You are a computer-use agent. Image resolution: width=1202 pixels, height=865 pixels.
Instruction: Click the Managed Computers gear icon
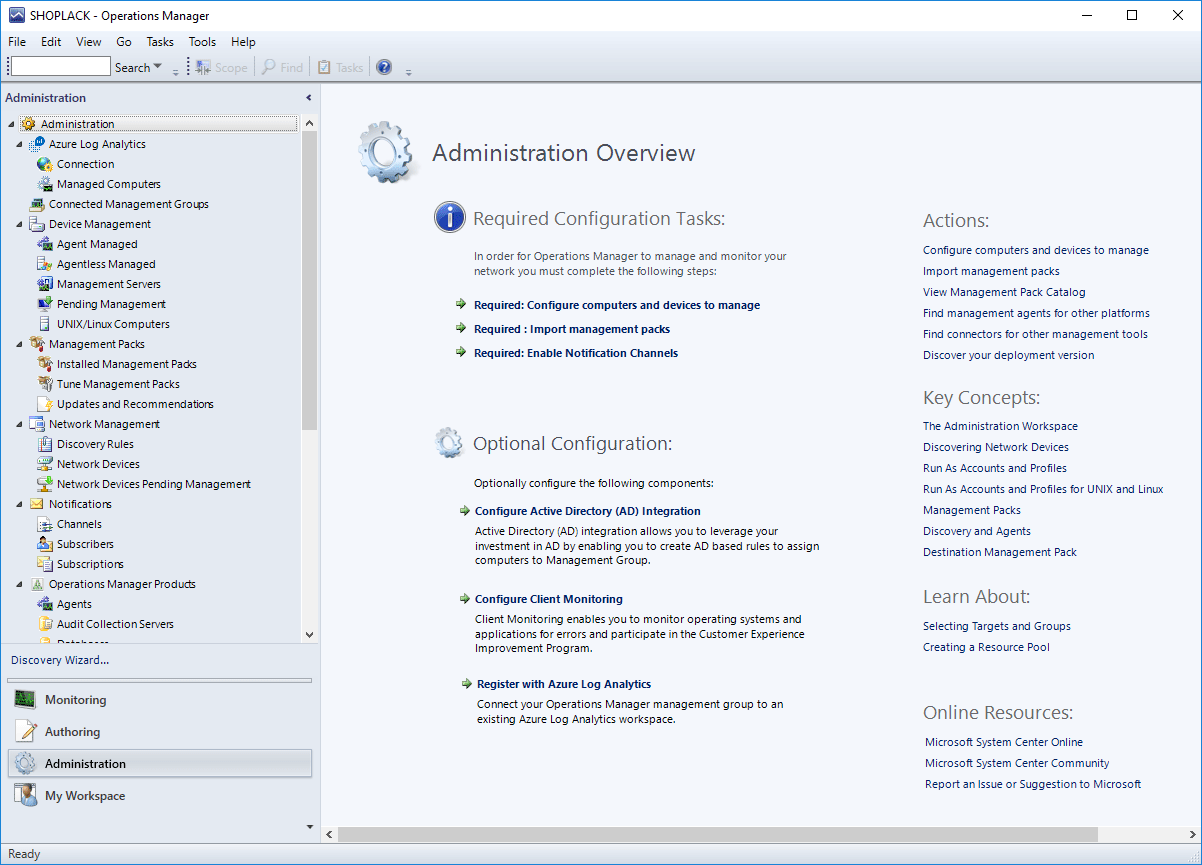pyautogui.click(x=44, y=184)
